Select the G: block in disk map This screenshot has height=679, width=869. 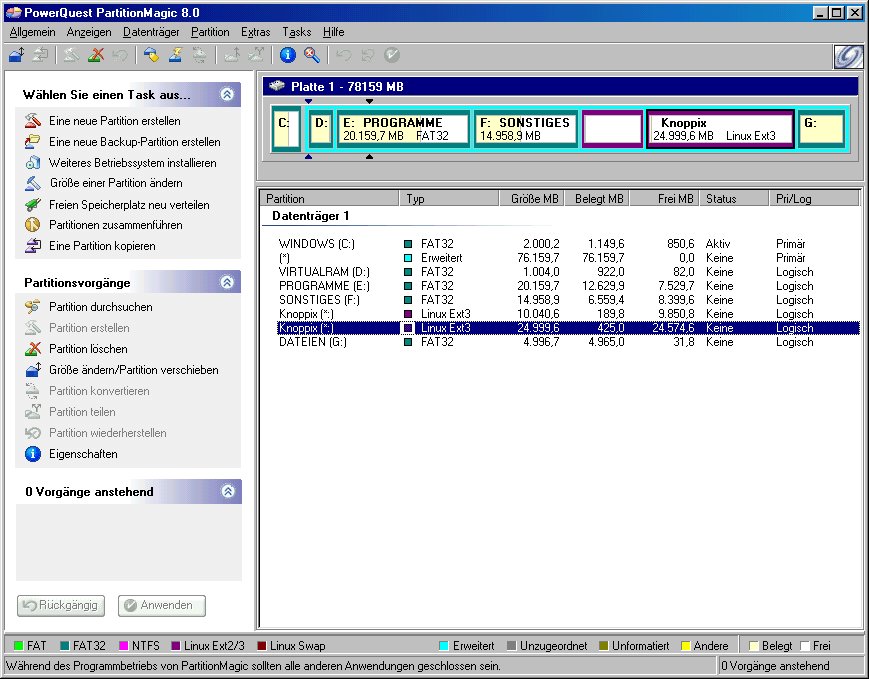tap(822, 129)
